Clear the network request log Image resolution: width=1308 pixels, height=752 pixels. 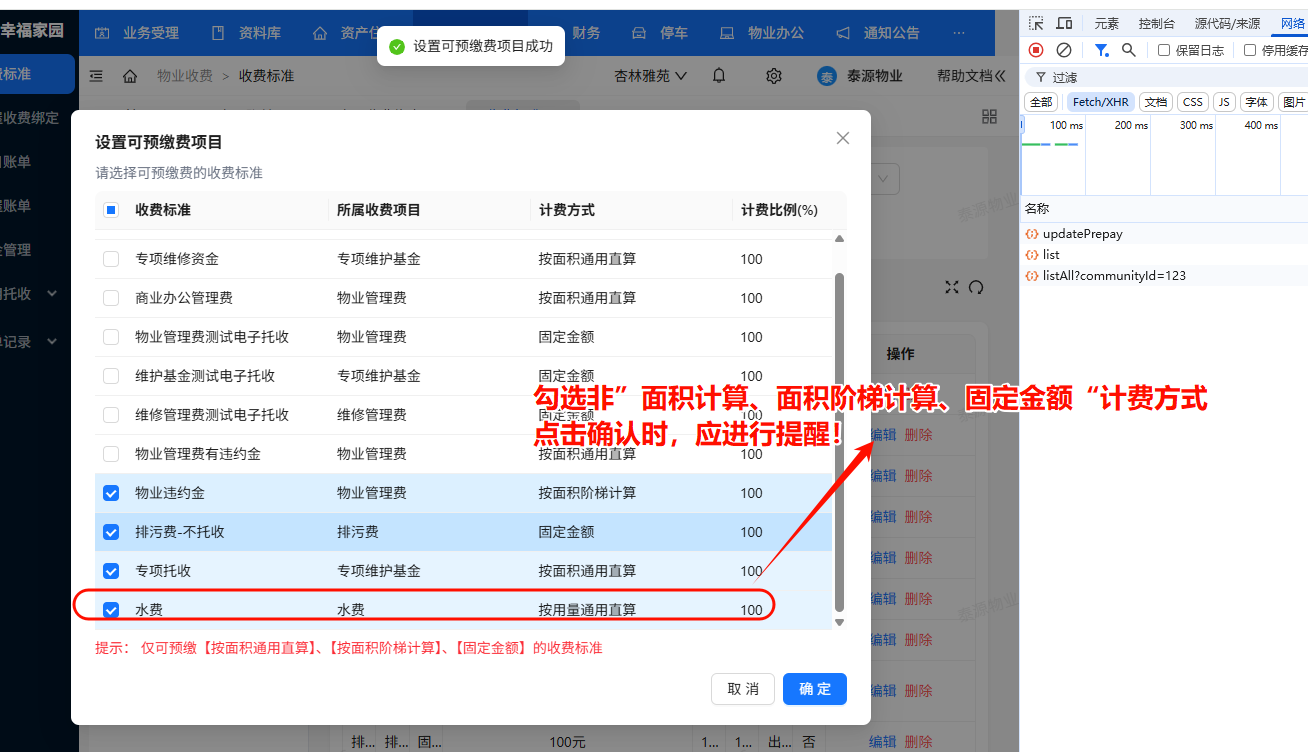pos(1063,50)
